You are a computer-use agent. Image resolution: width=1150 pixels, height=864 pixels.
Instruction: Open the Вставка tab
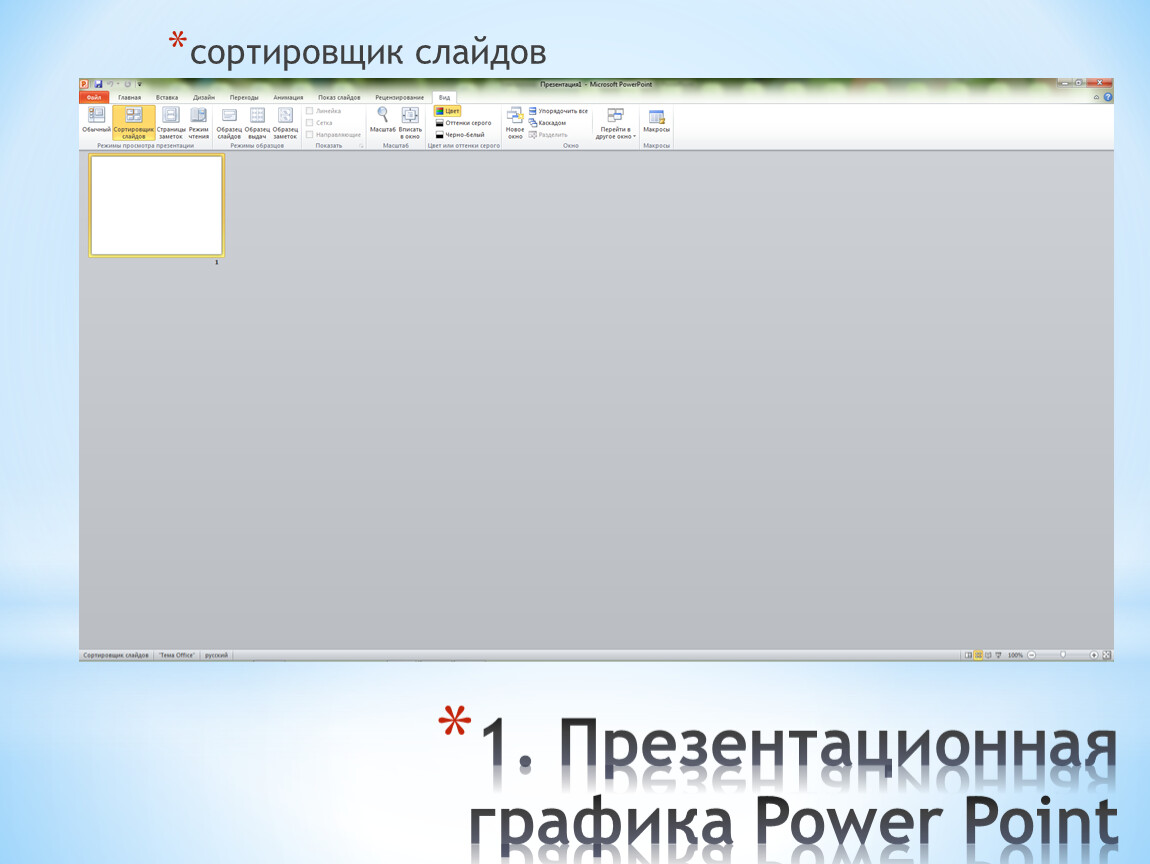tap(166, 97)
